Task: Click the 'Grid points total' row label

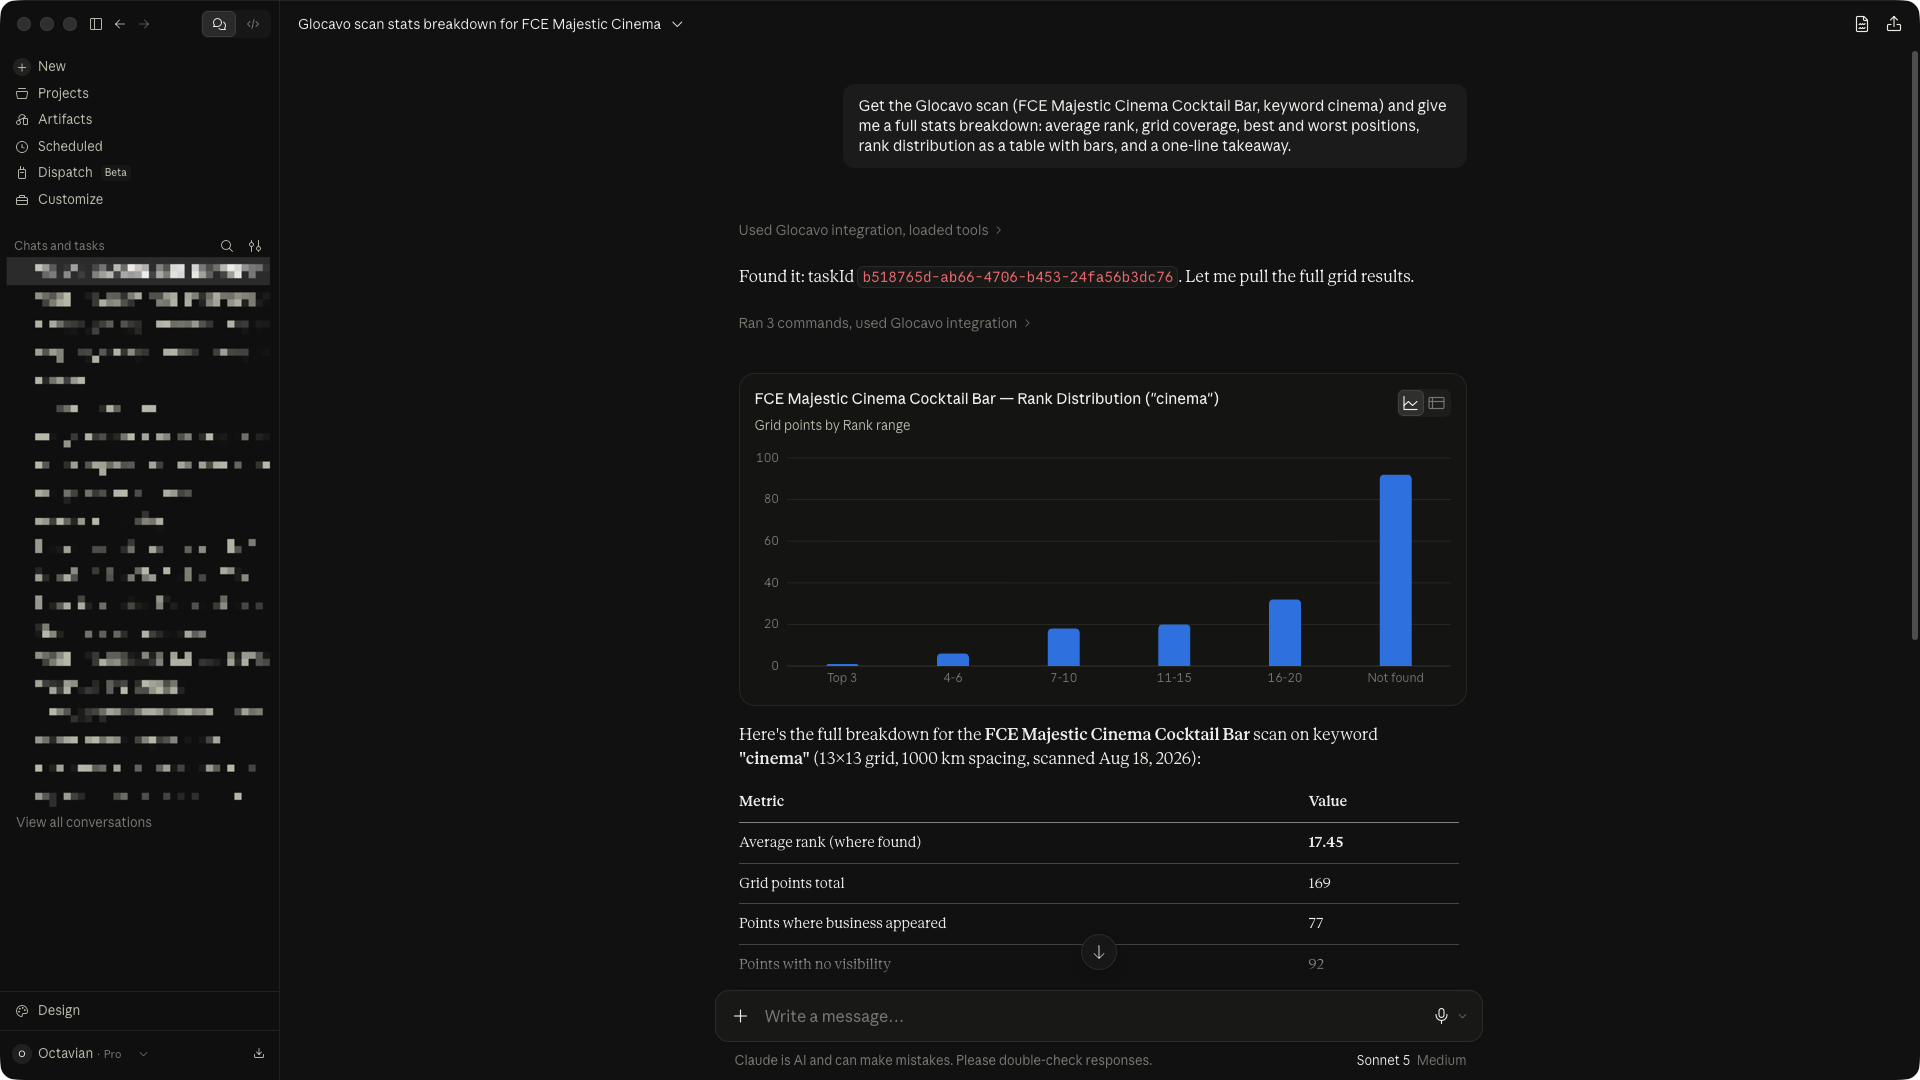Action: 791,883
